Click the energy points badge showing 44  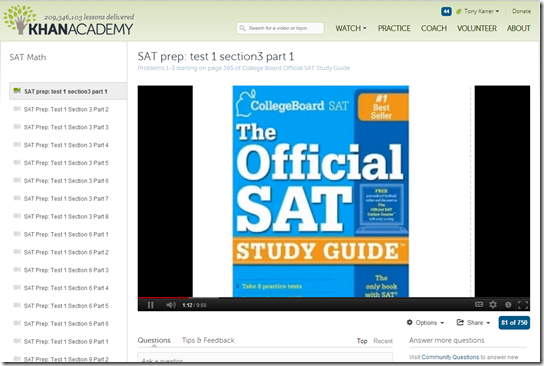(x=446, y=11)
